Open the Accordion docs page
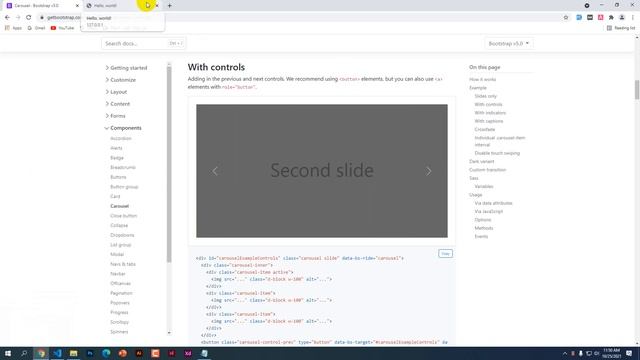The height and width of the screenshot is (360, 640). click(121, 138)
